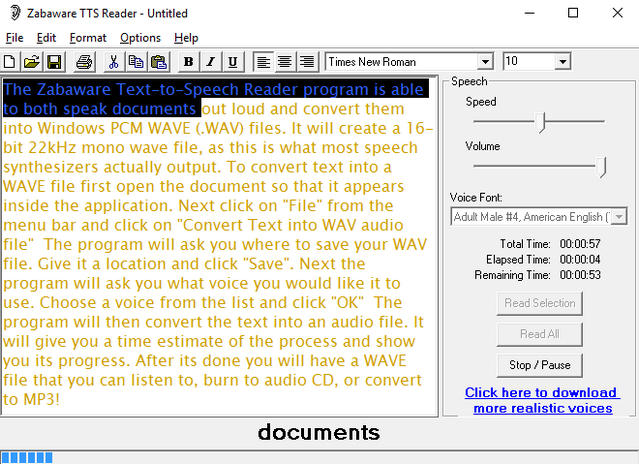
Task: Print the document via printer icon
Action: pos(84,62)
